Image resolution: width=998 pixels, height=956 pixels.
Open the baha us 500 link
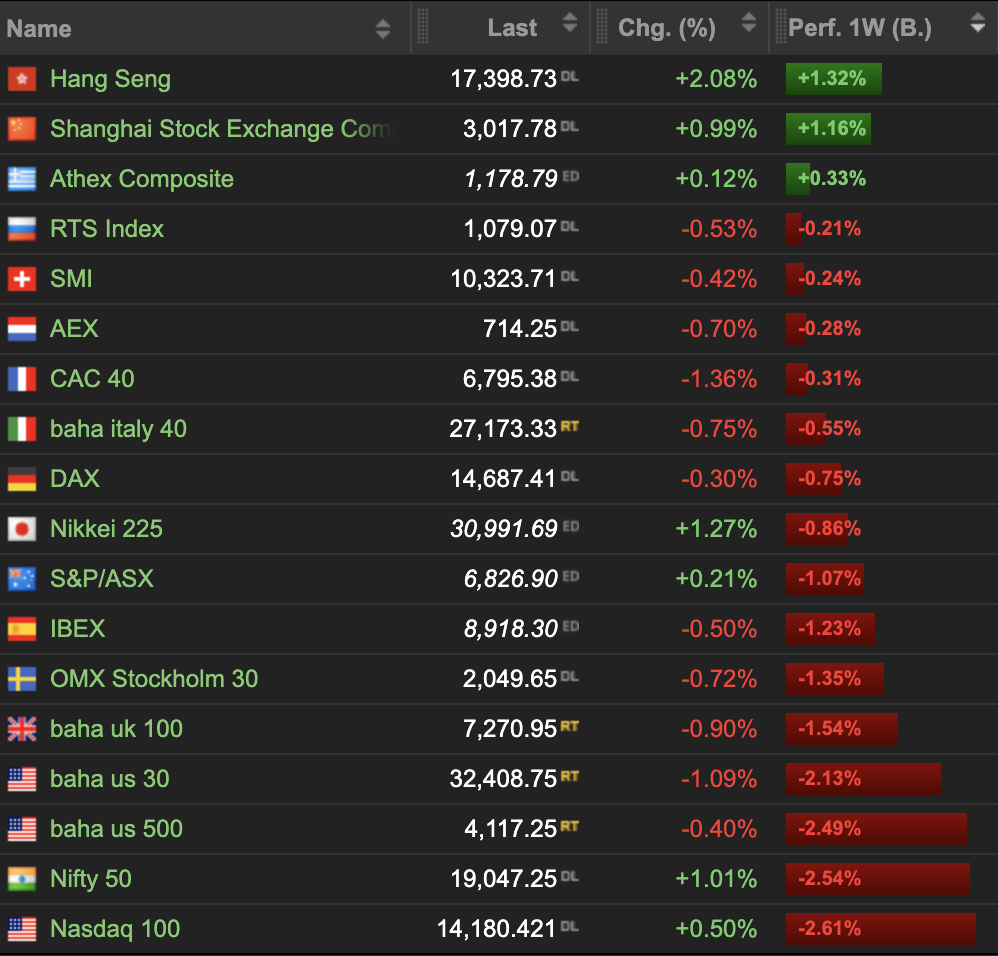pyautogui.click(x=116, y=829)
